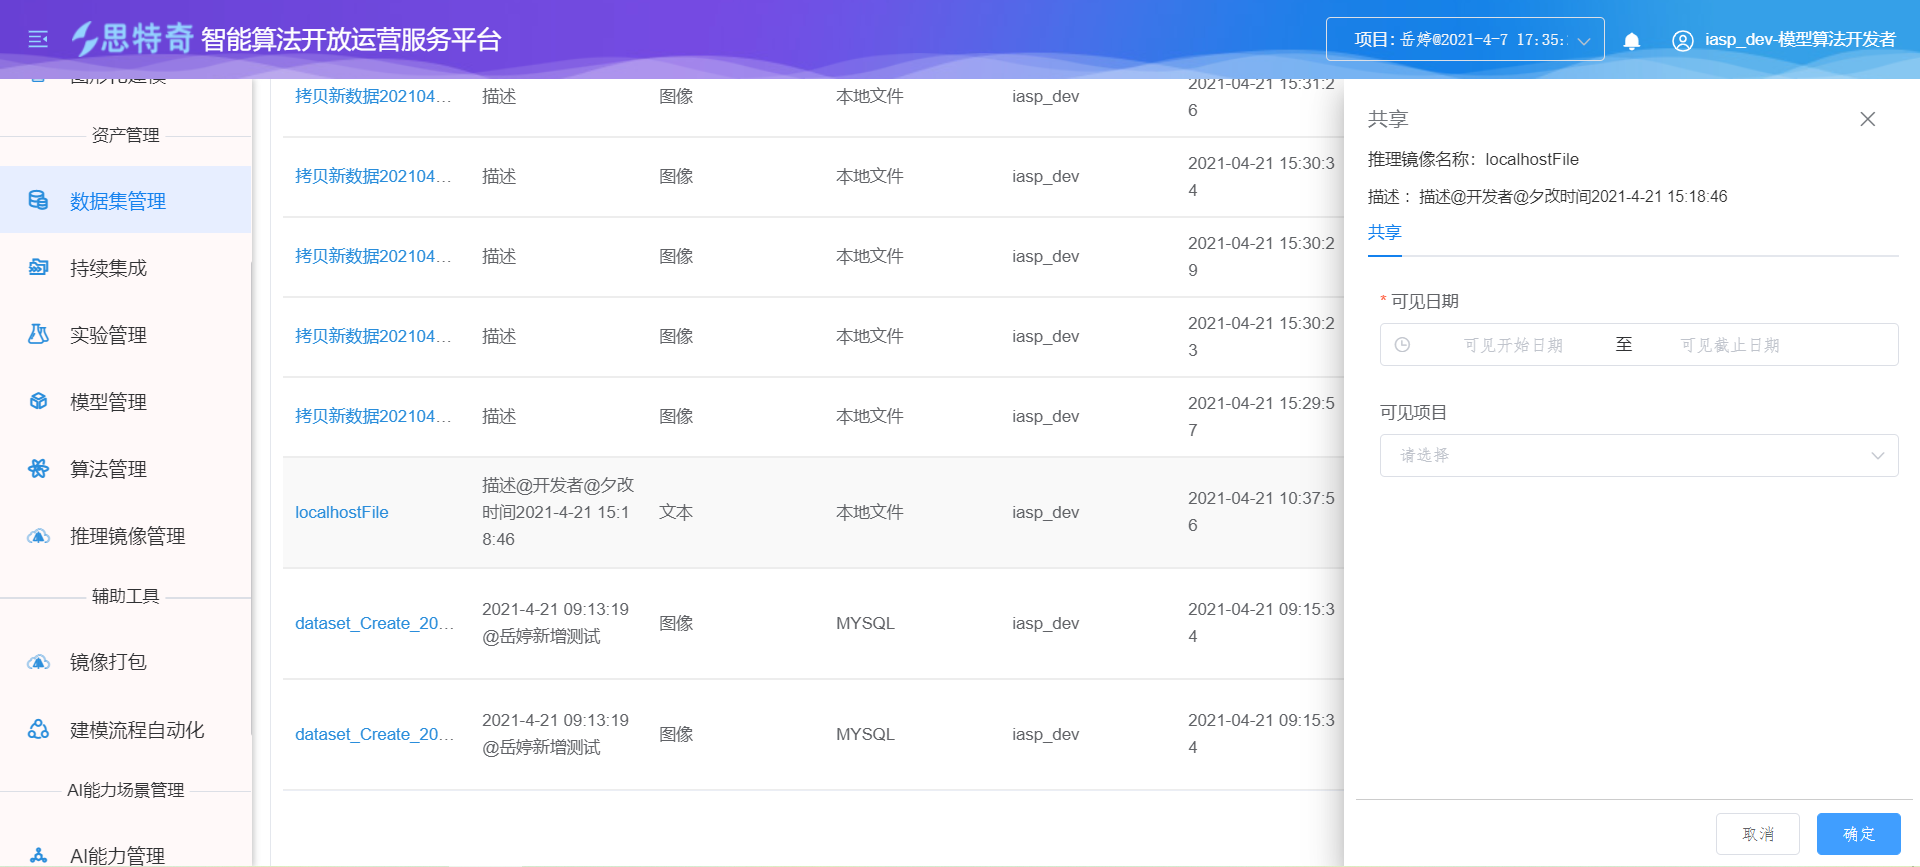
Task: Close the 共享 panel with the X
Action: pos(1867,119)
